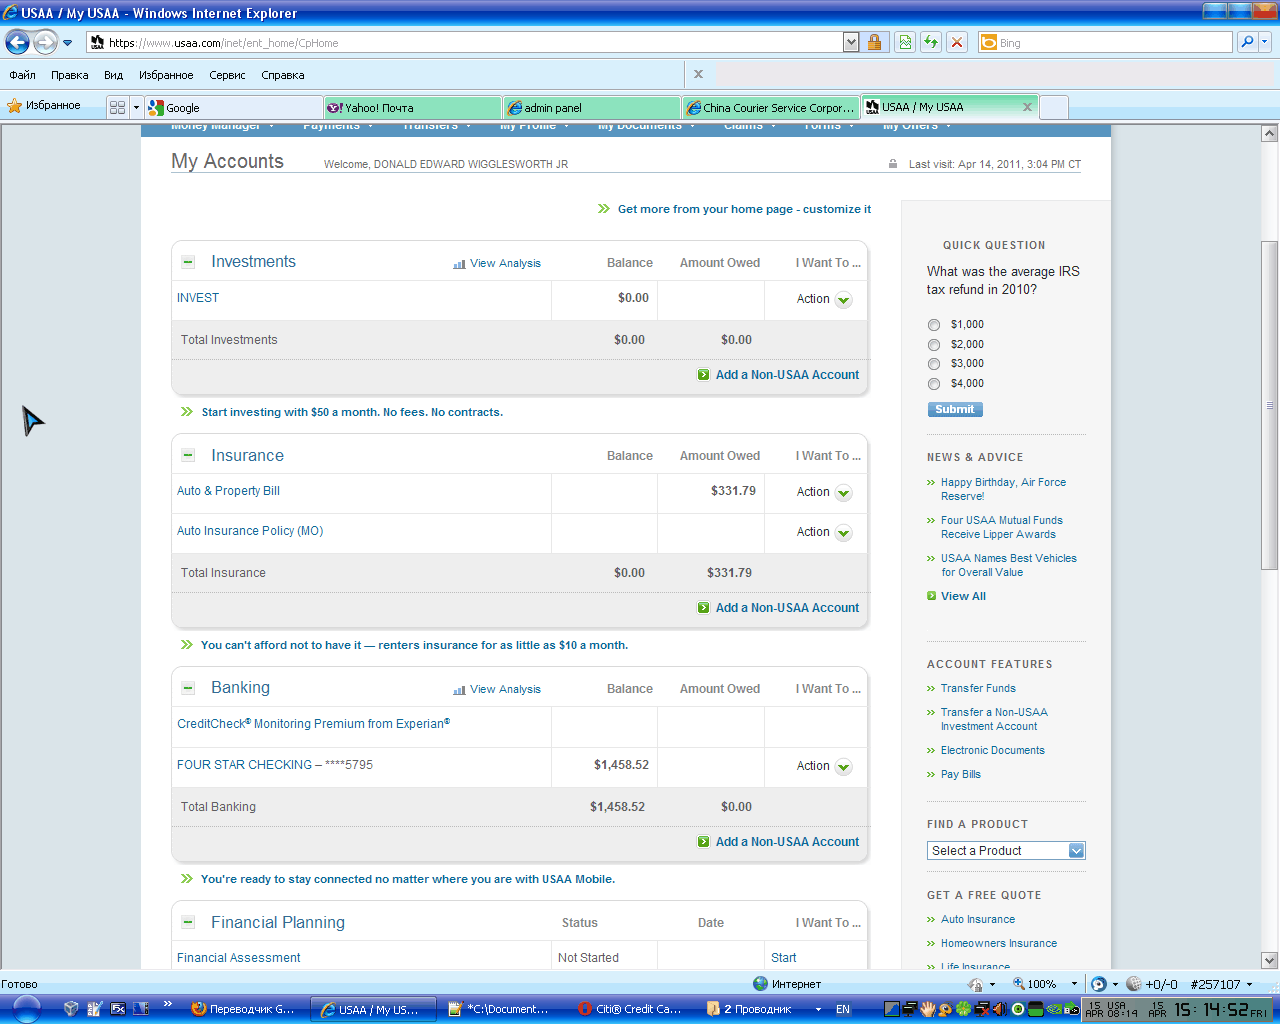Collapse the Financial Planning section
1280x1024 pixels.
pos(188,922)
